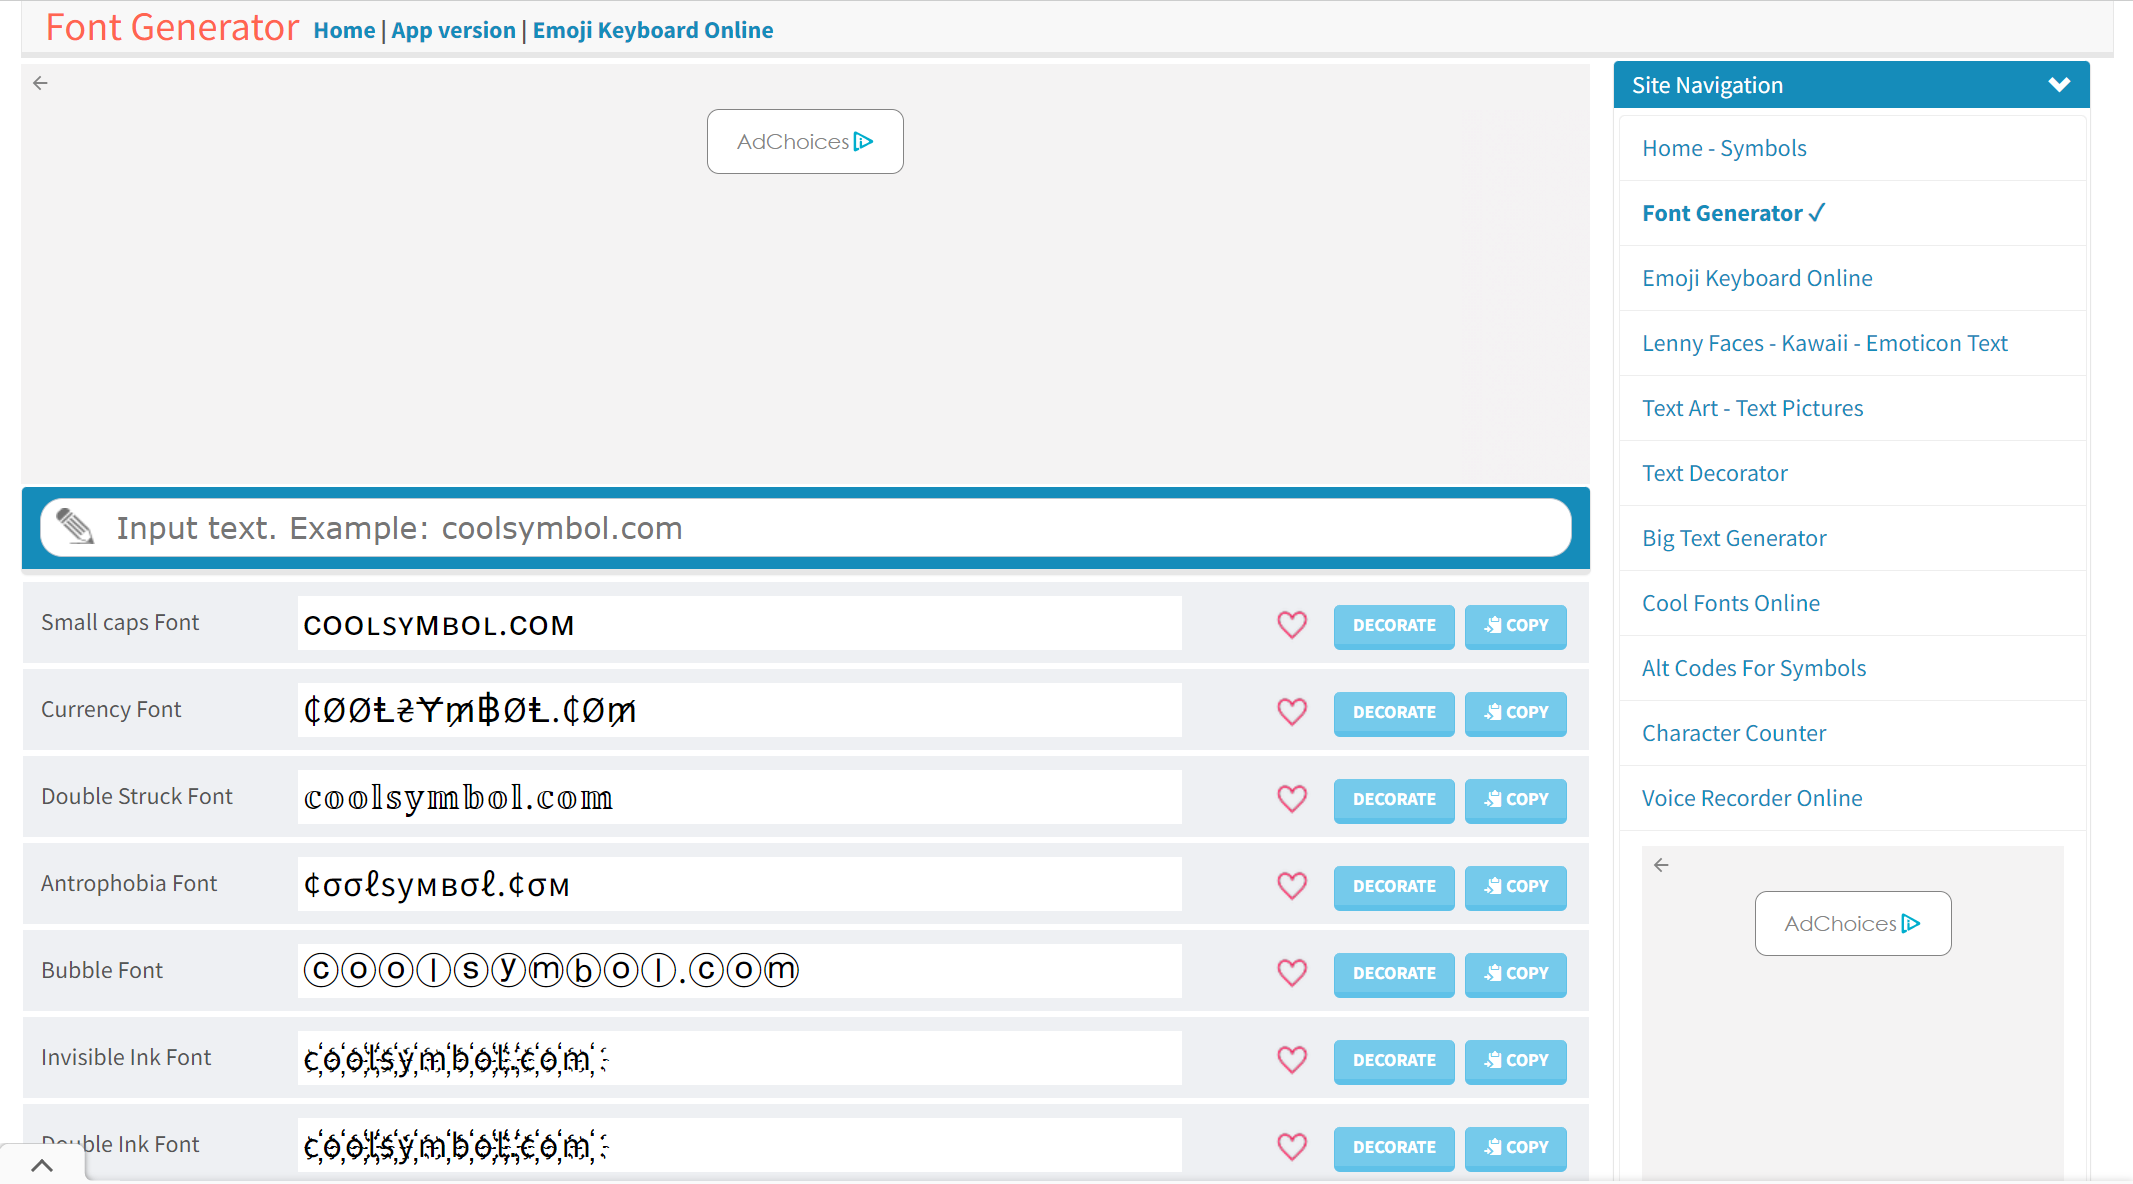Open the Home link in header

[344, 30]
